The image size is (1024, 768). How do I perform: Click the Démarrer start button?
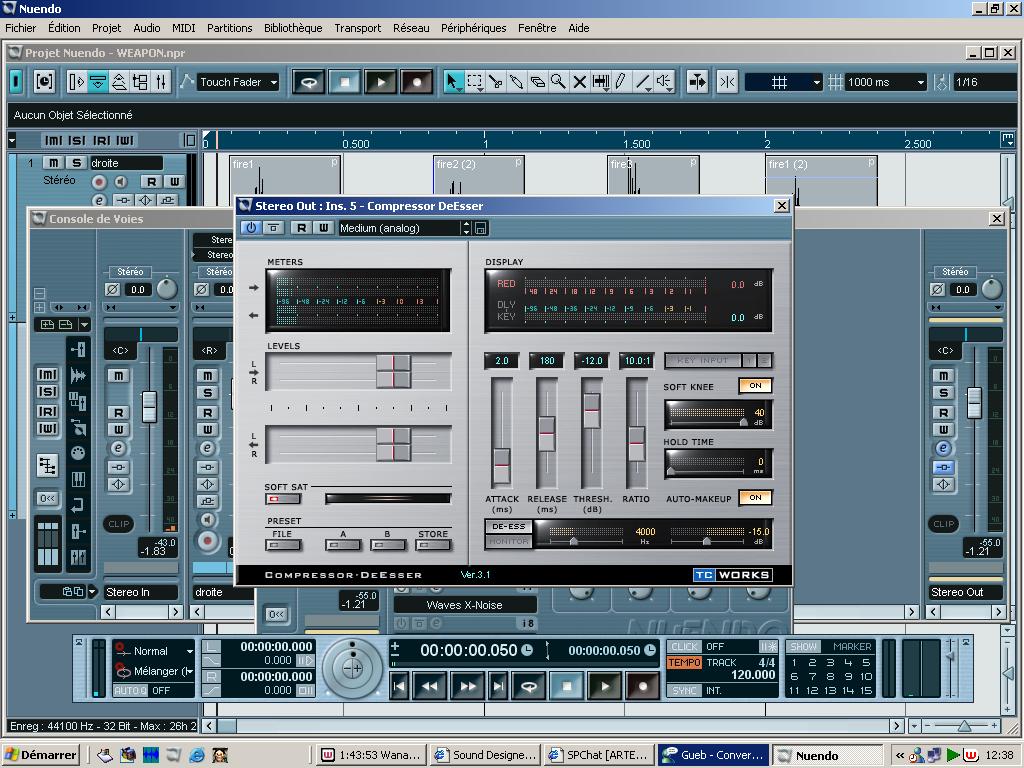tap(41, 755)
